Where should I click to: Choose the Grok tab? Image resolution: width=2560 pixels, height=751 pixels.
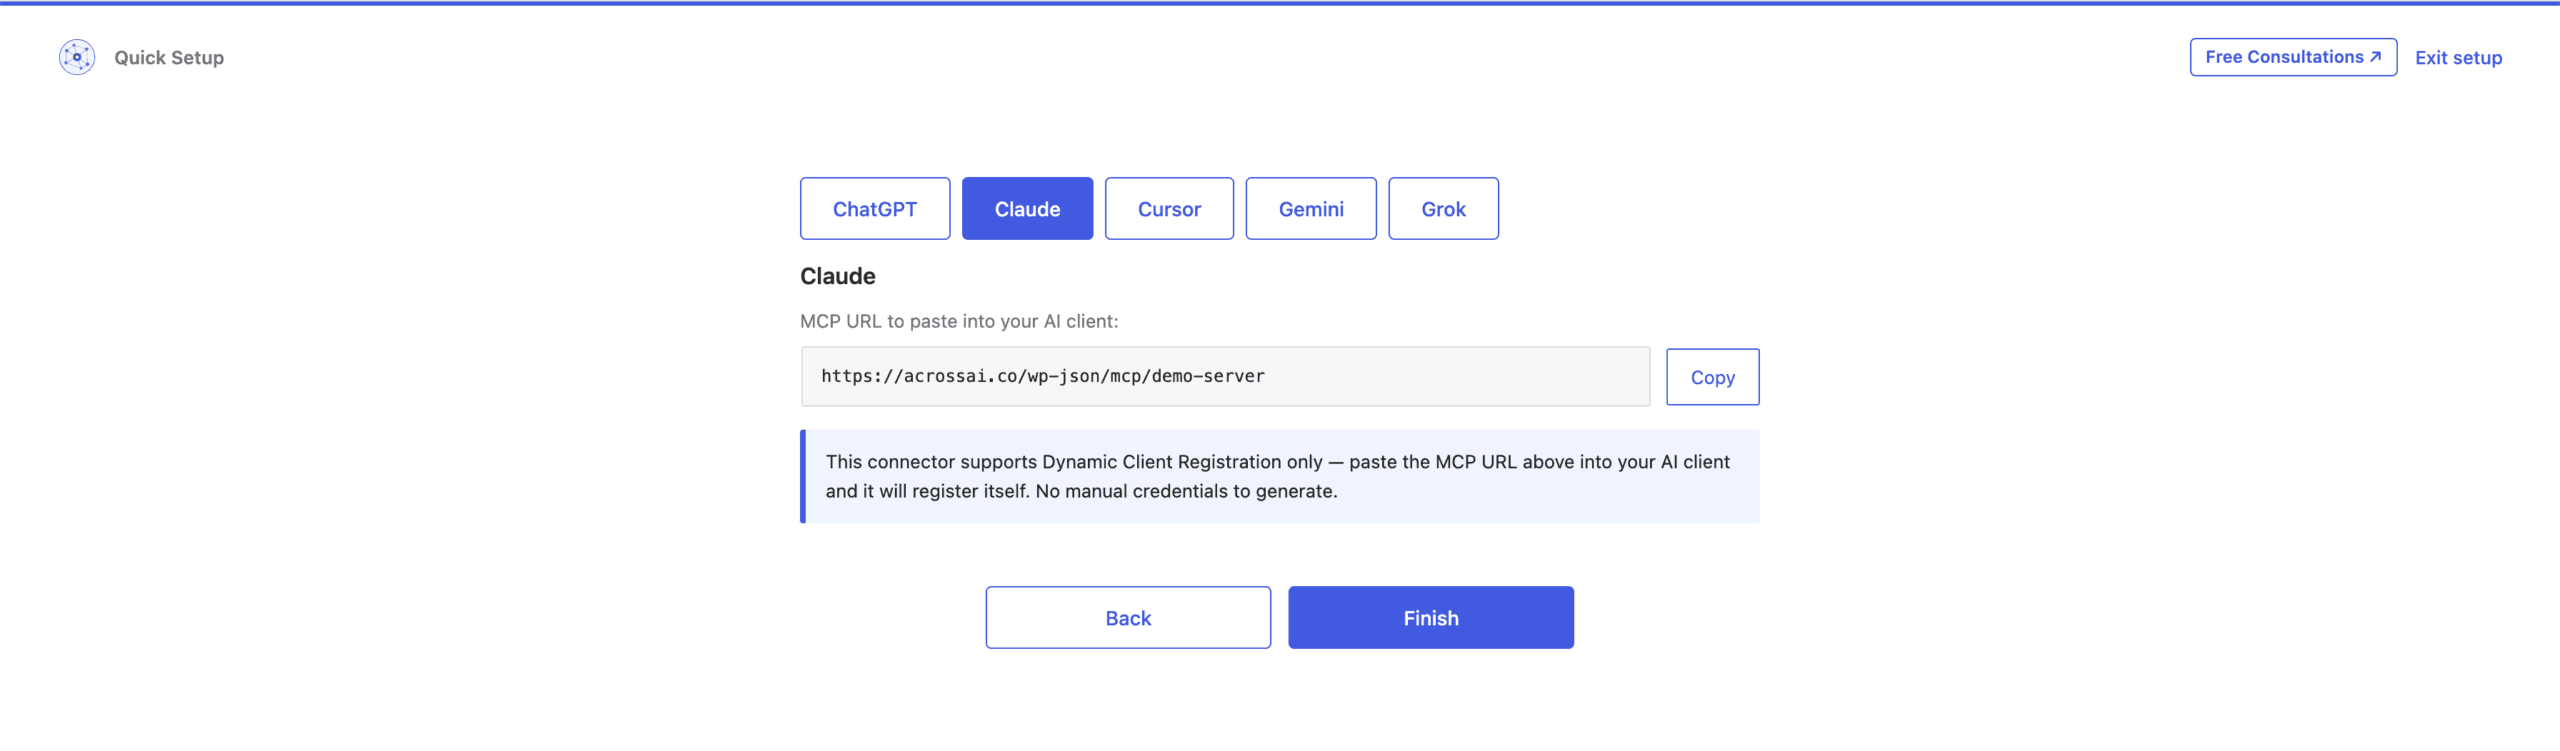(x=1443, y=209)
